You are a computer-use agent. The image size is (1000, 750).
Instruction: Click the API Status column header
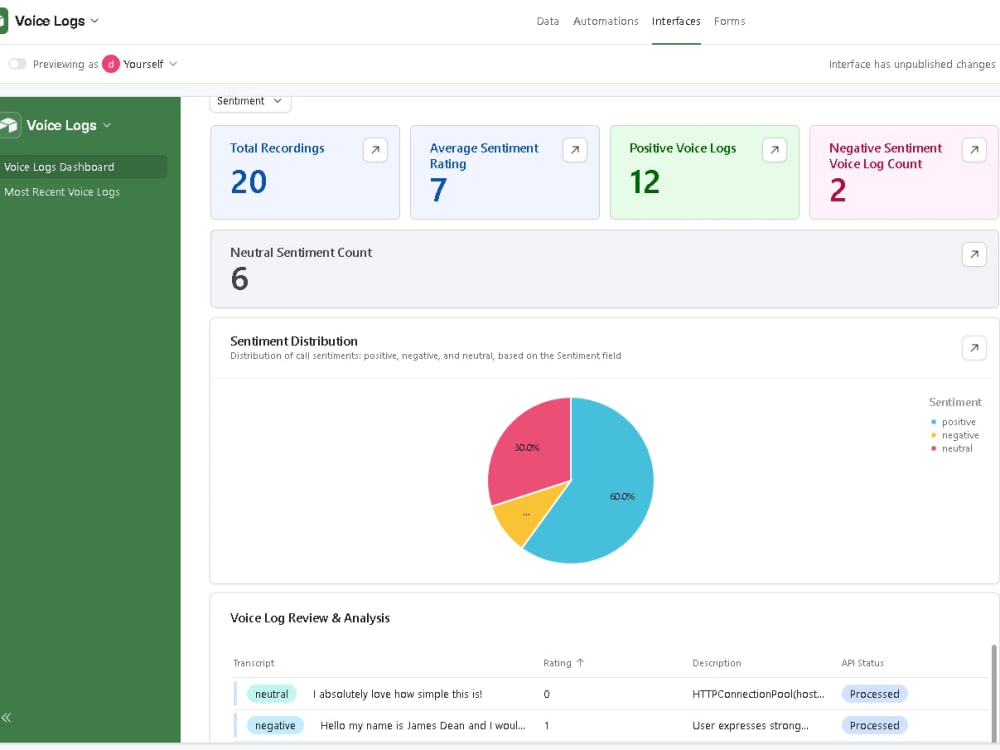[862, 663]
